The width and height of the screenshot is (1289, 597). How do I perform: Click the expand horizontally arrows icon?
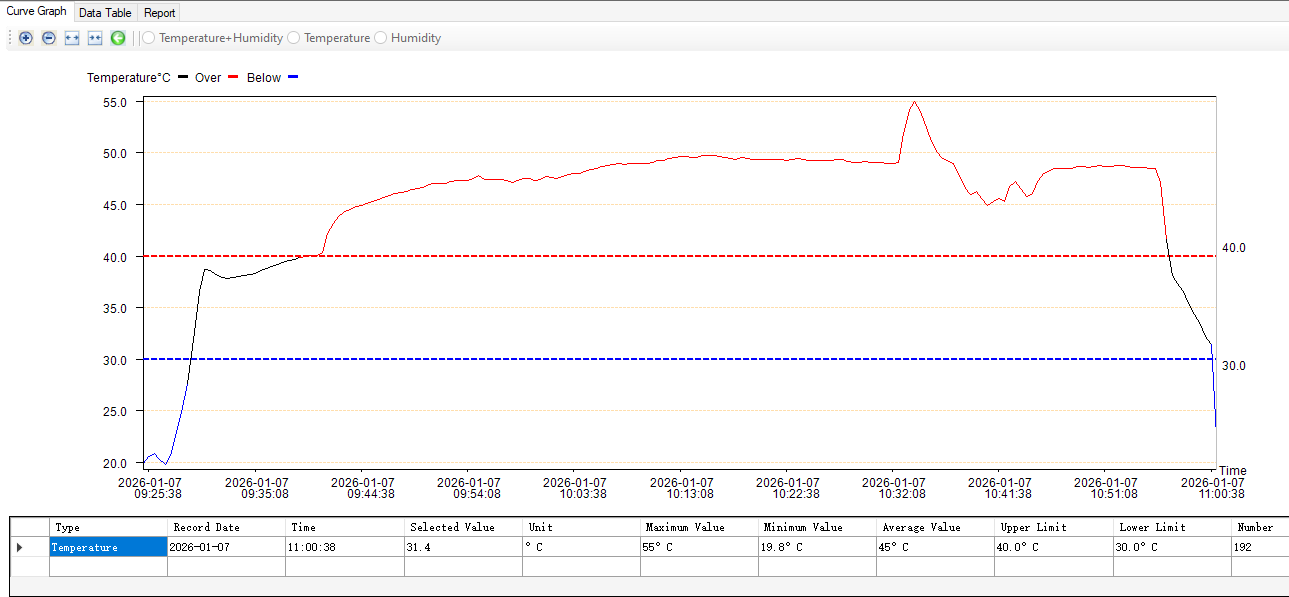(72, 38)
